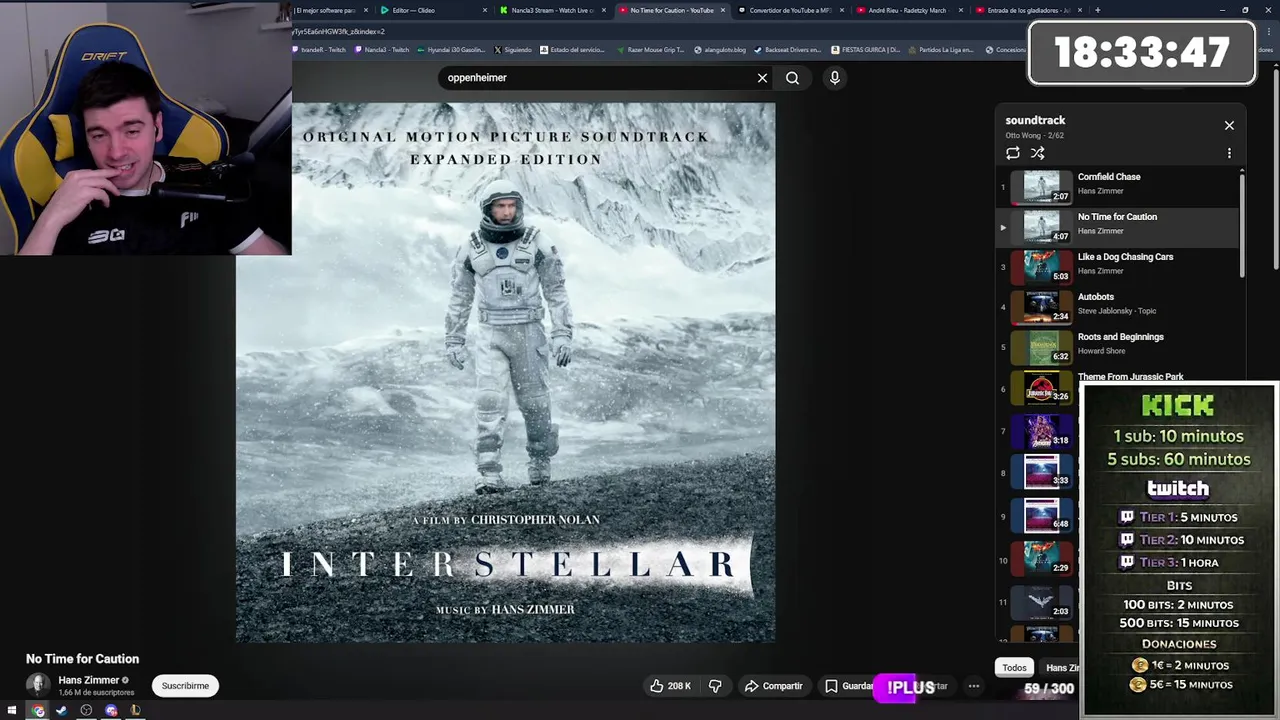Screen dimensions: 1280x720
Task: Switch to Convertidor de YouTube a MP3 tab
Action: [790, 10]
